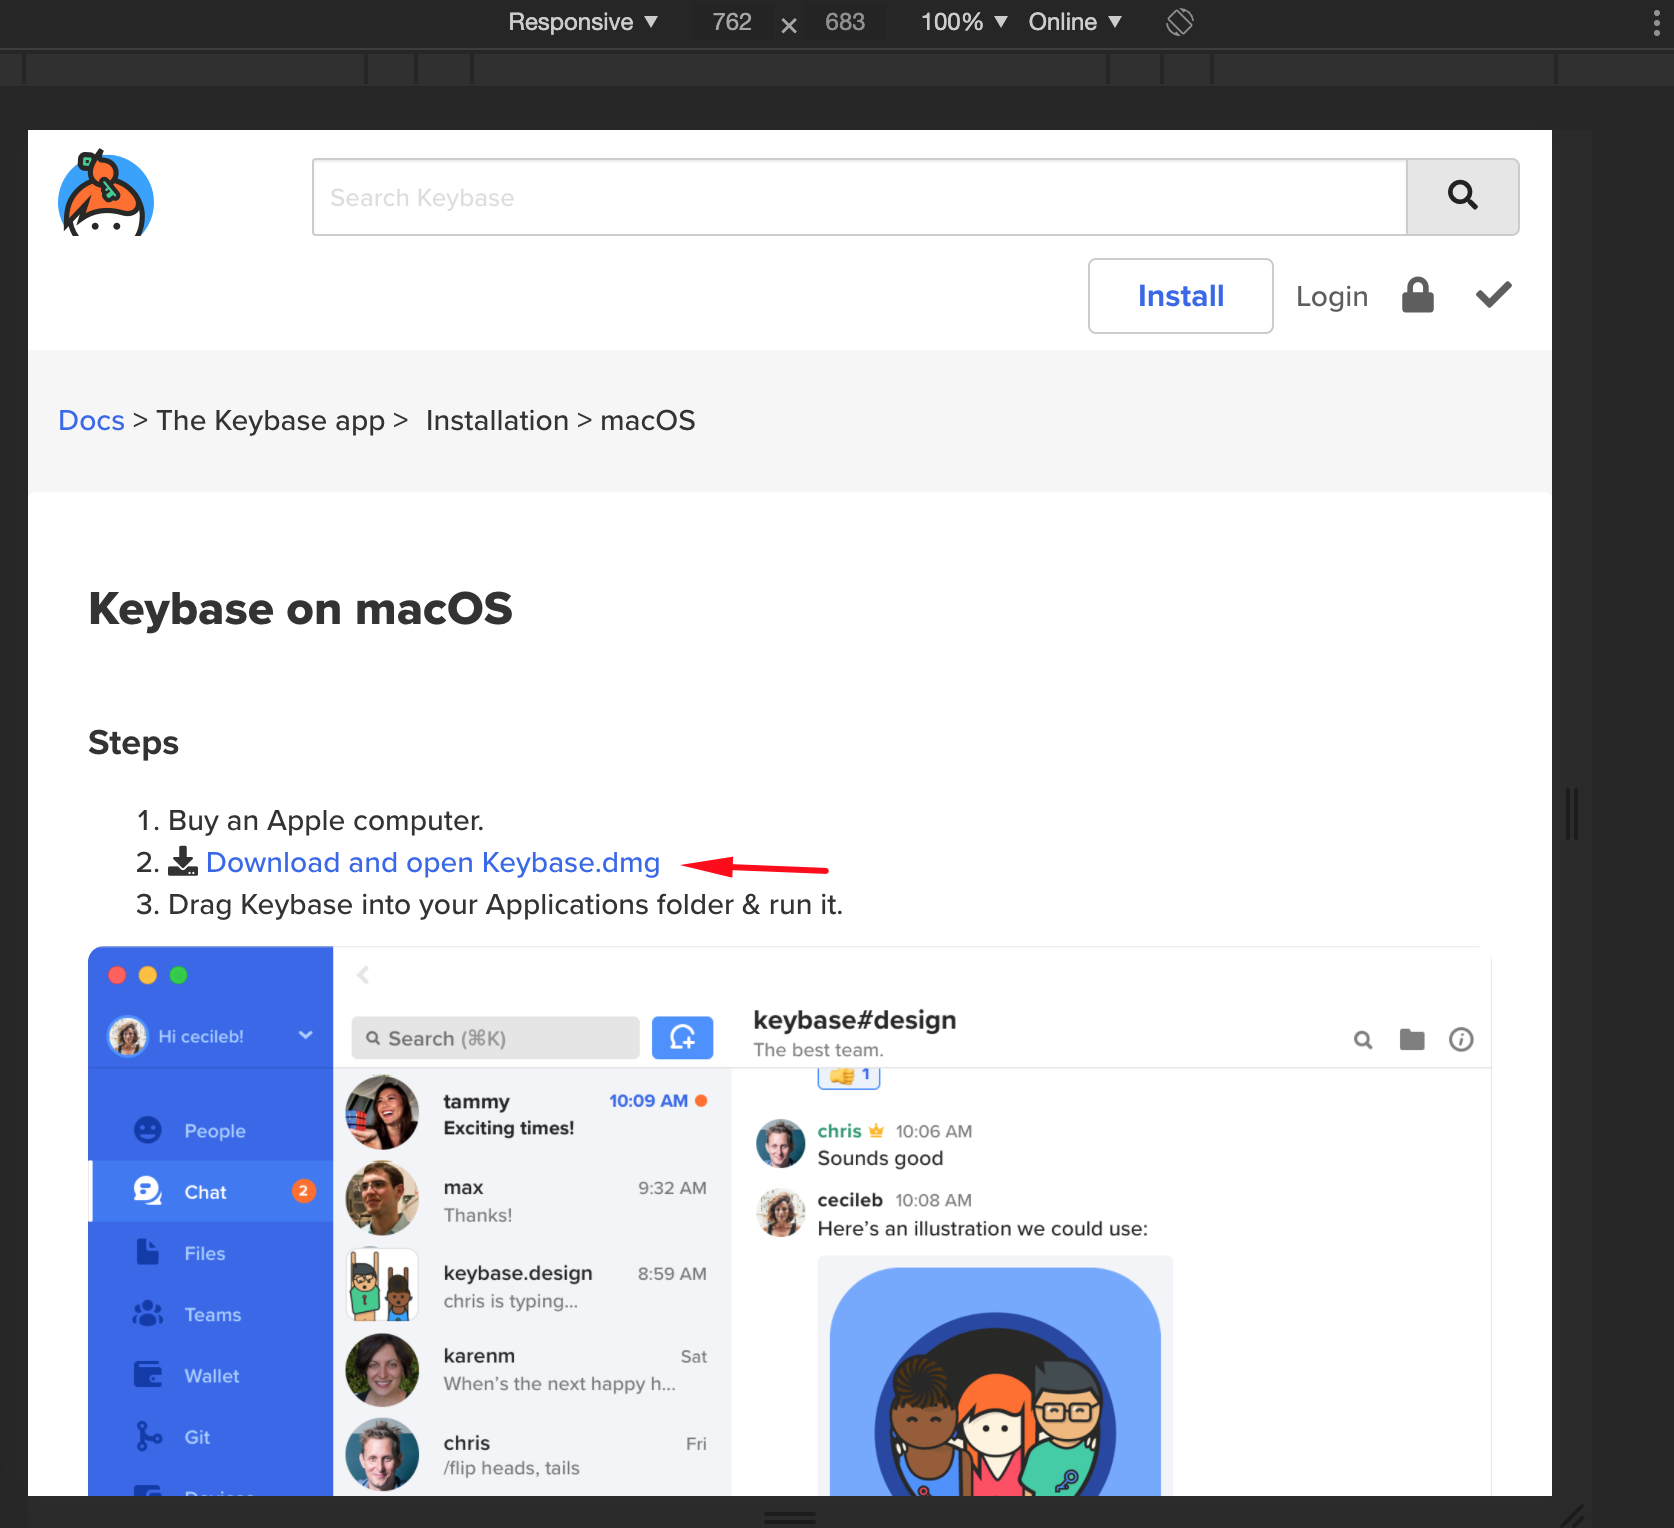This screenshot has width=1674, height=1528.
Task: Click the checkmark icon in the header
Action: [x=1494, y=295]
